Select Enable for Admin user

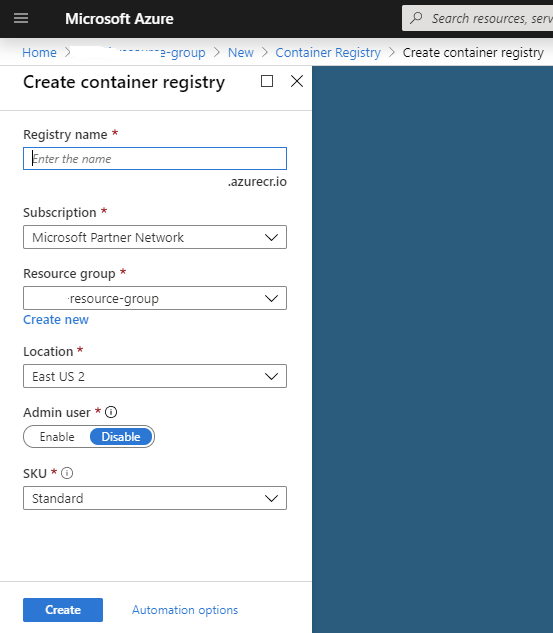click(57, 437)
